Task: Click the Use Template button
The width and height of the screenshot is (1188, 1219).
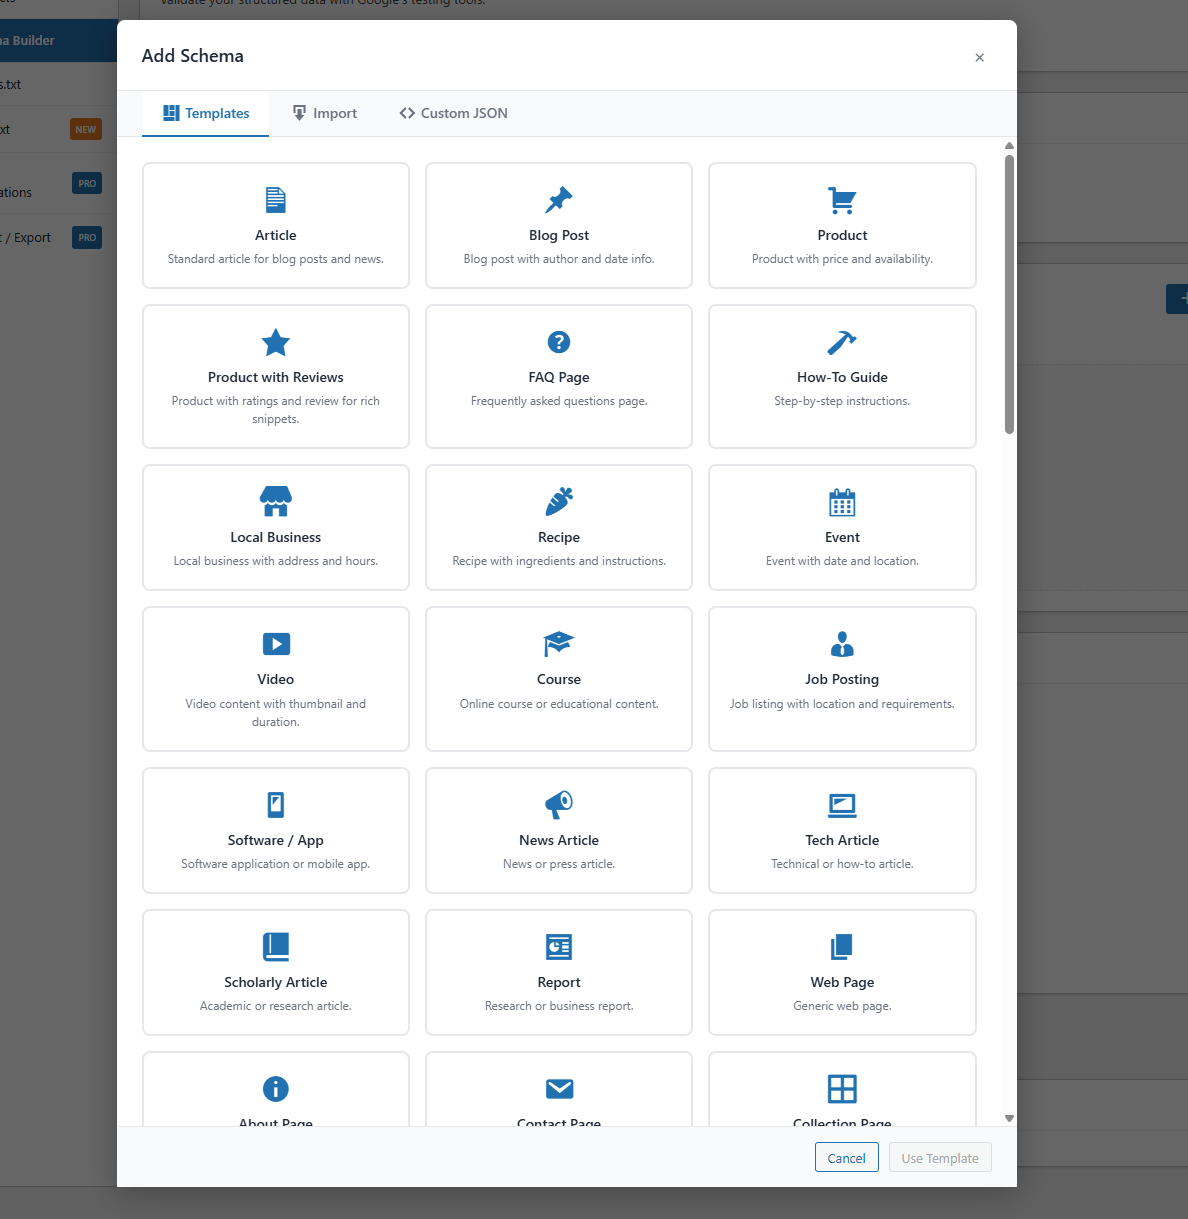Action: pyautogui.click(x=939, y=1157)
